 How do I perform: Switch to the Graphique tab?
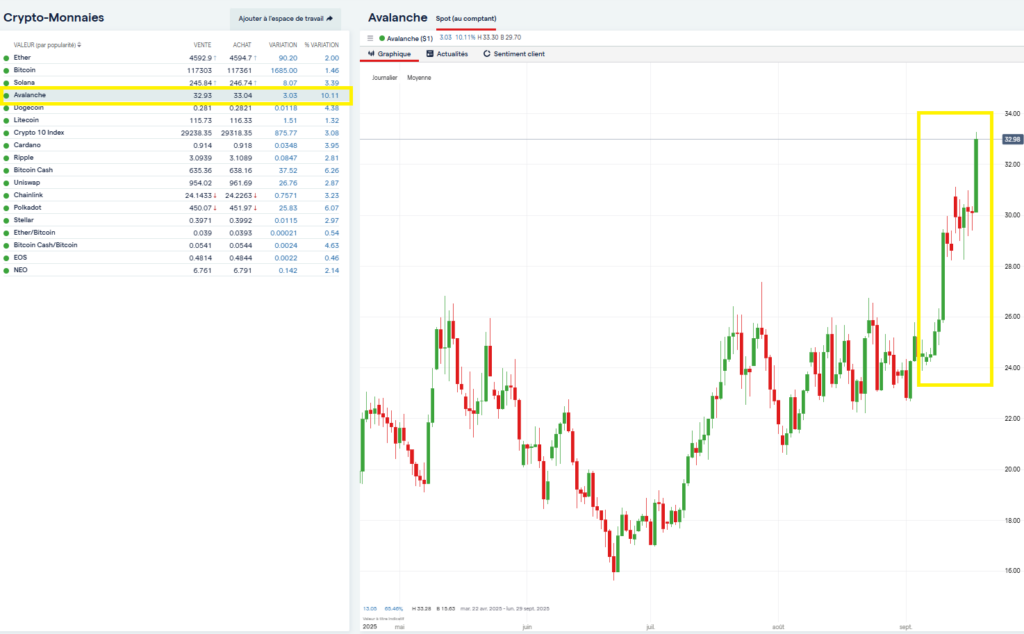coord(389,54)
